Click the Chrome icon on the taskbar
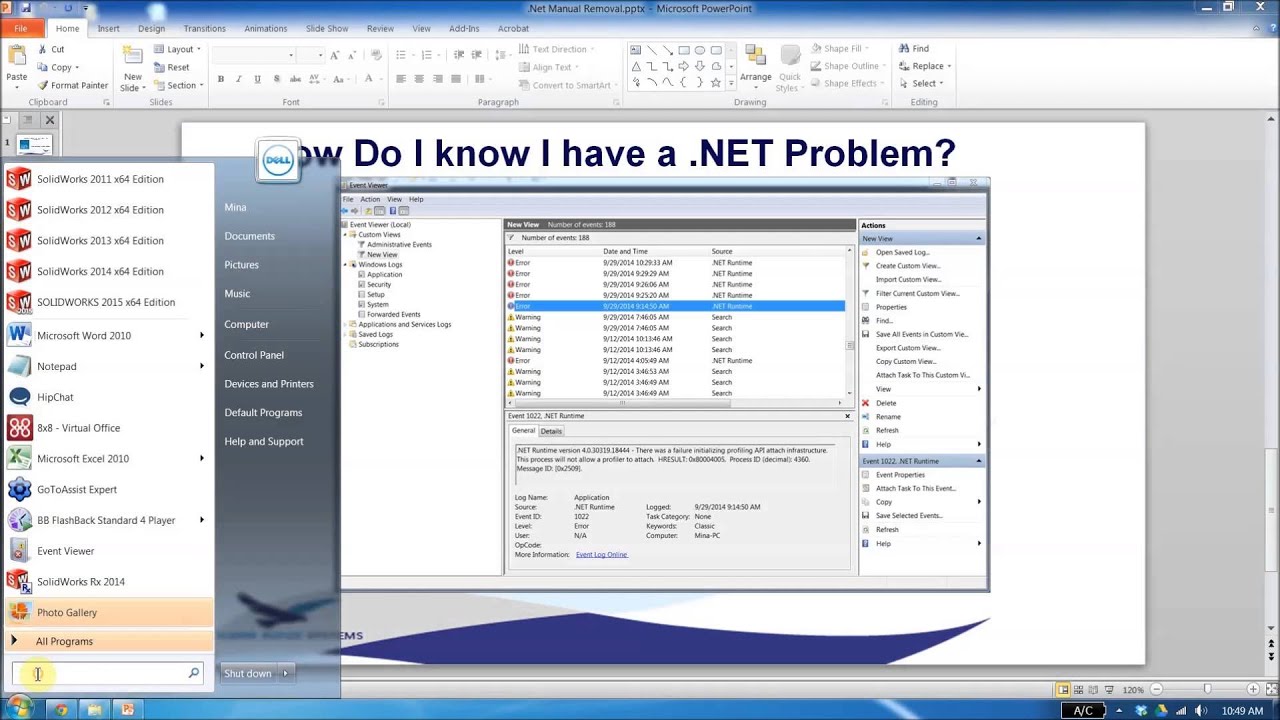The image size is (1280, 720). click(61, 709)
